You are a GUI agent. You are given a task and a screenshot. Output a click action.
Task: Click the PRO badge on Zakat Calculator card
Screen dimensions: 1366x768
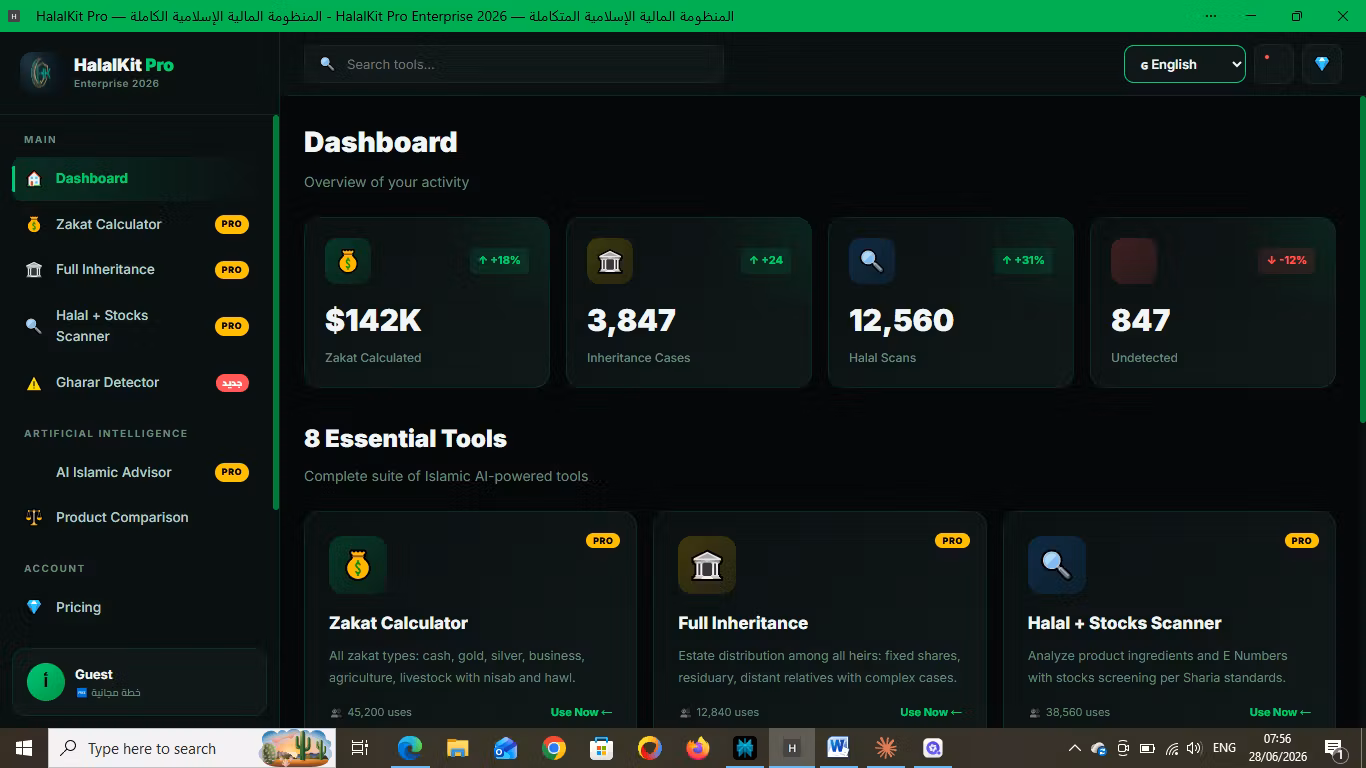(603, 541)
